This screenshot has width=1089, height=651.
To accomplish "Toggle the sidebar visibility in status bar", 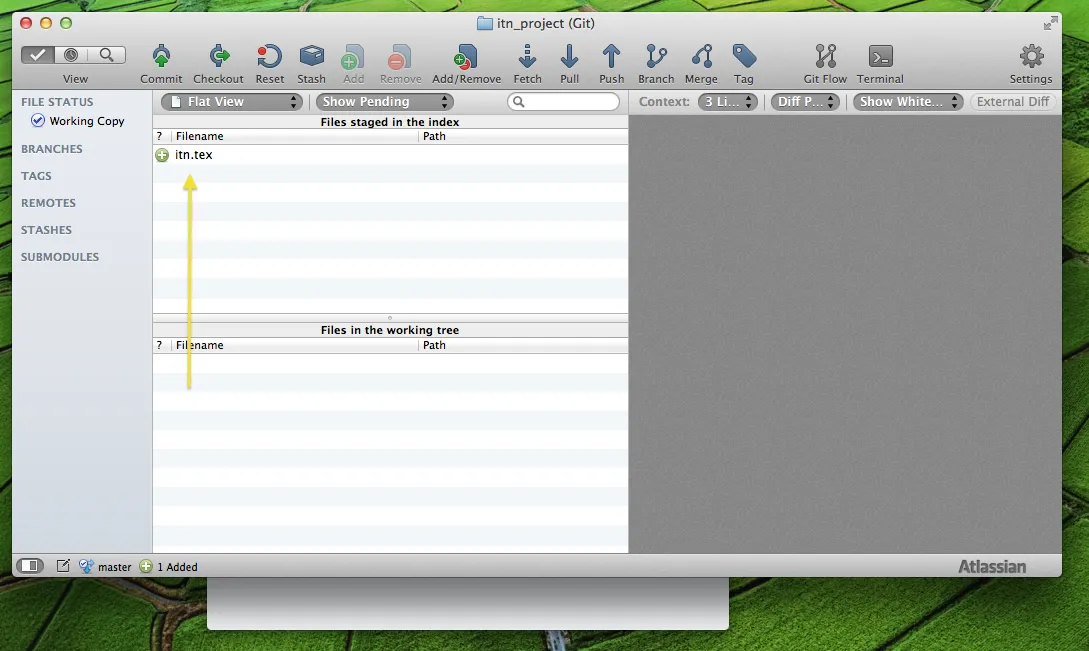I will point(29,566).
